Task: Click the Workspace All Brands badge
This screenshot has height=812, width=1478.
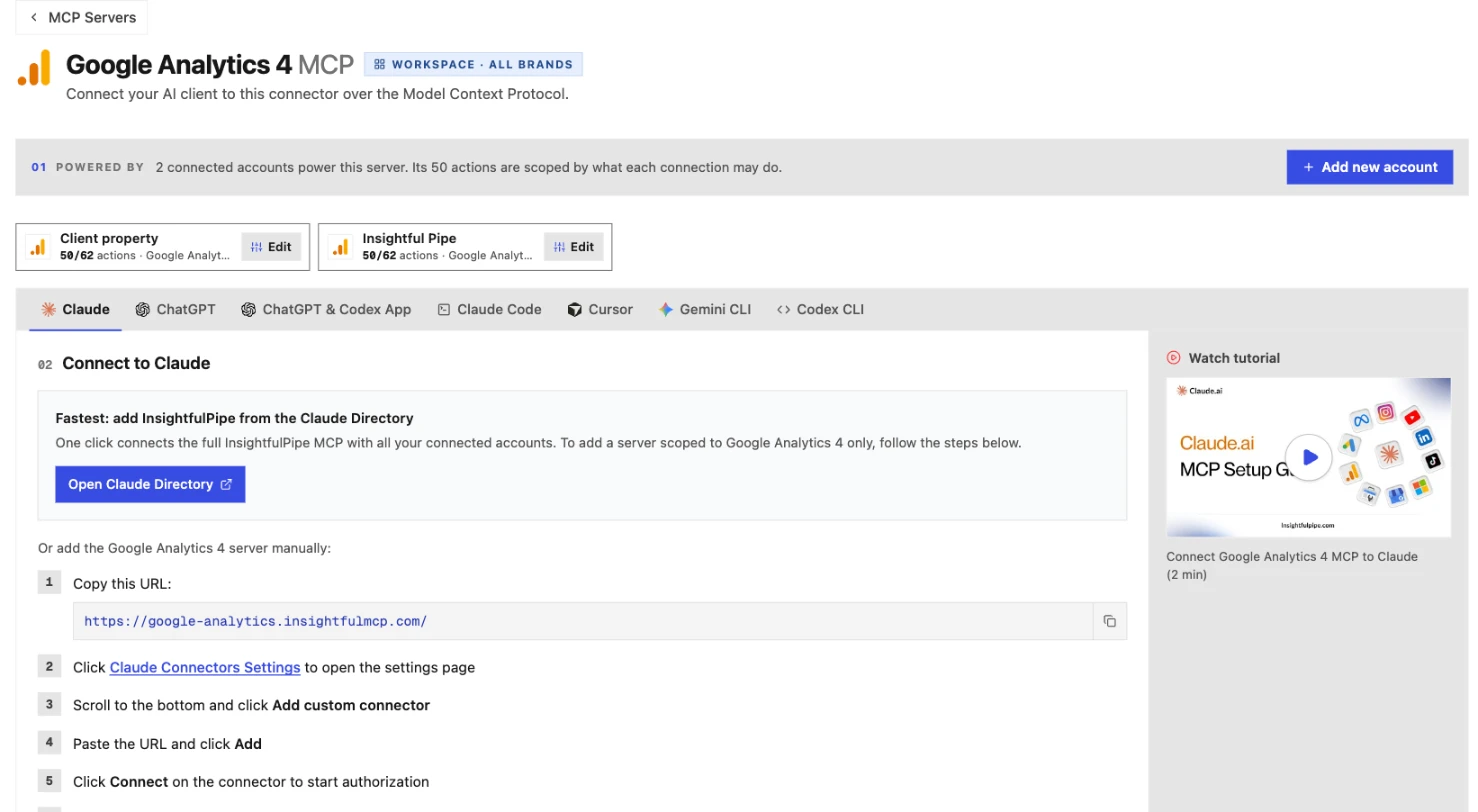Action: pos(473,64)
